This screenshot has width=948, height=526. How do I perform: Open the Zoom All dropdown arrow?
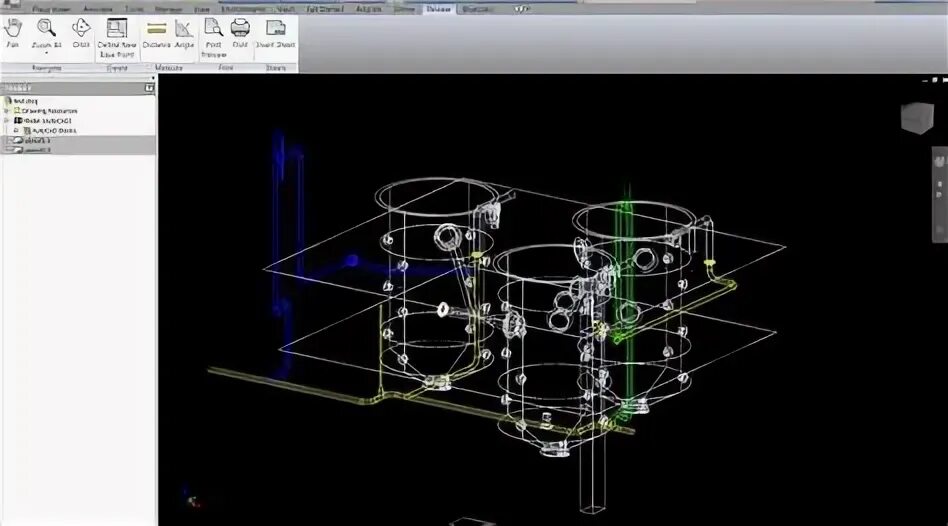click(x=46, y=54)
